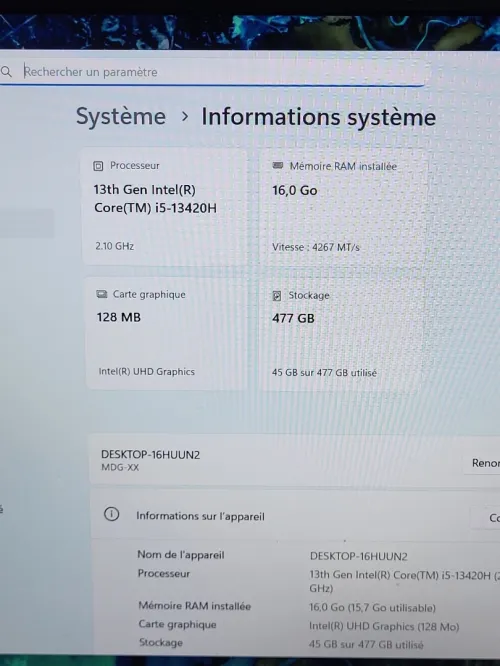Click the Mémoire RAM installée icon

click(277, 166)
